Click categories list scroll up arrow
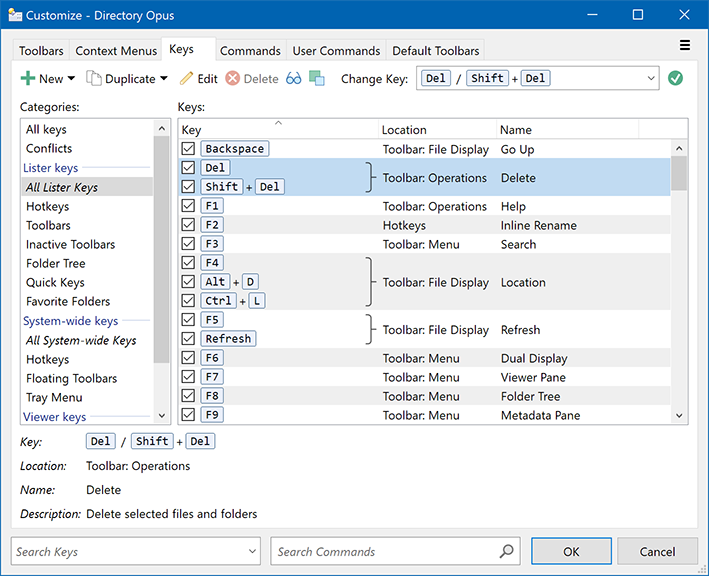 pos(162,129)
